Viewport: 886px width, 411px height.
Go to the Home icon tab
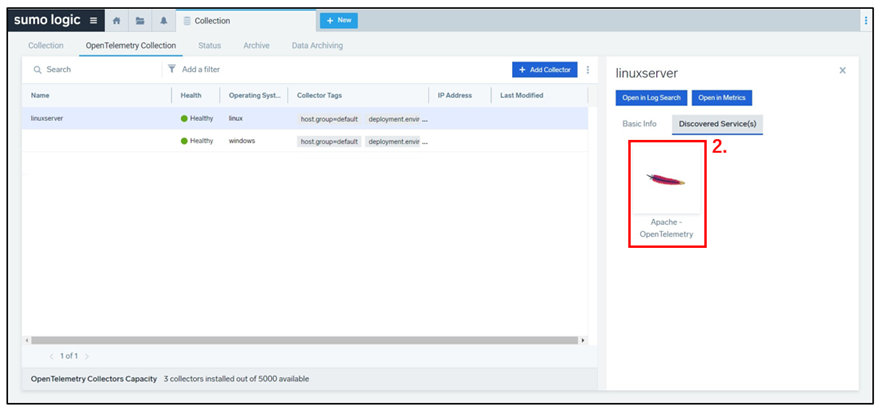tap(116, 21)
